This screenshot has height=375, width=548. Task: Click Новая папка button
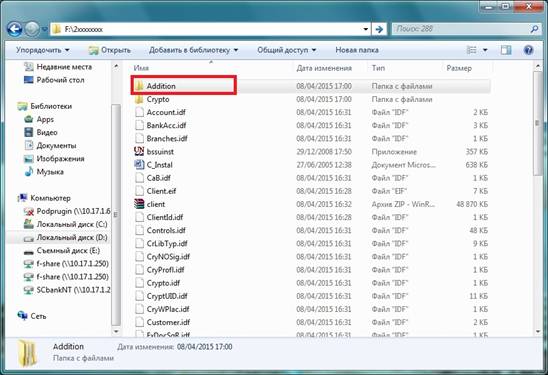pos(357,50)
